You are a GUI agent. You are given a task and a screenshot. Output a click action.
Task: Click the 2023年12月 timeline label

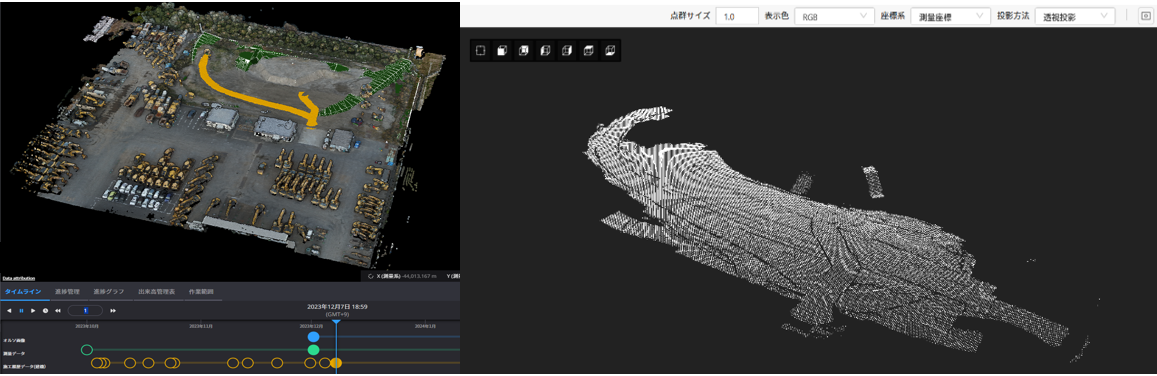(311, 325)
